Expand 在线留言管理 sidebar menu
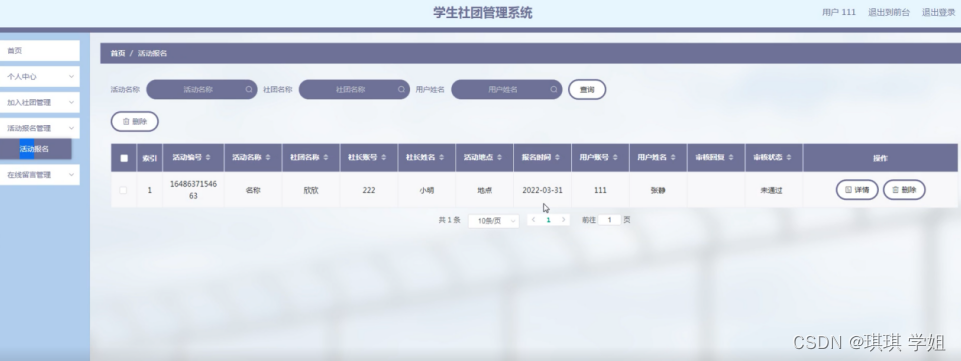This screenshot has width=961, height=361. [x=40, y=175]
